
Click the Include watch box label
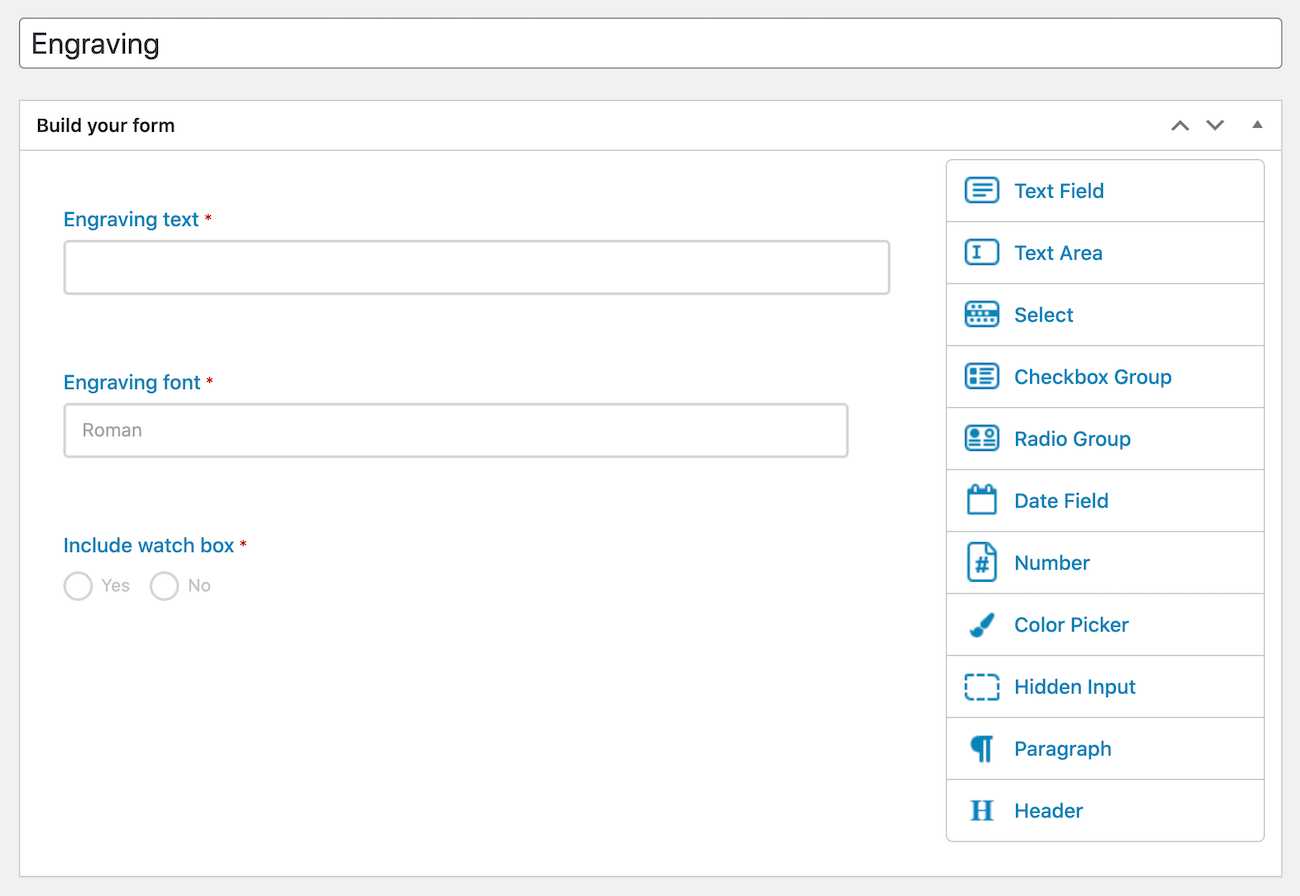click(x=149, y=545)
